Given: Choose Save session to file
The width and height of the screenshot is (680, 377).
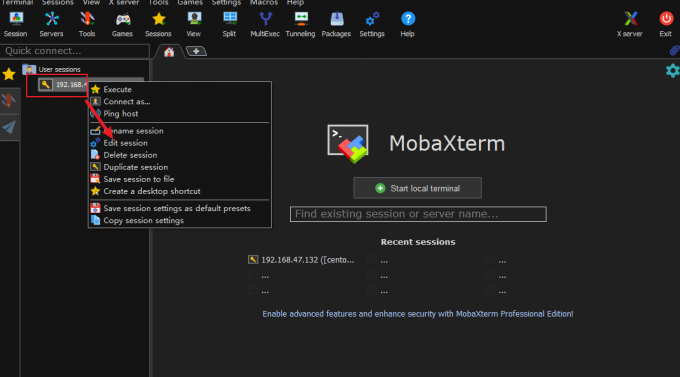Looking at the screenshot, I should click(x=180, y=179).
